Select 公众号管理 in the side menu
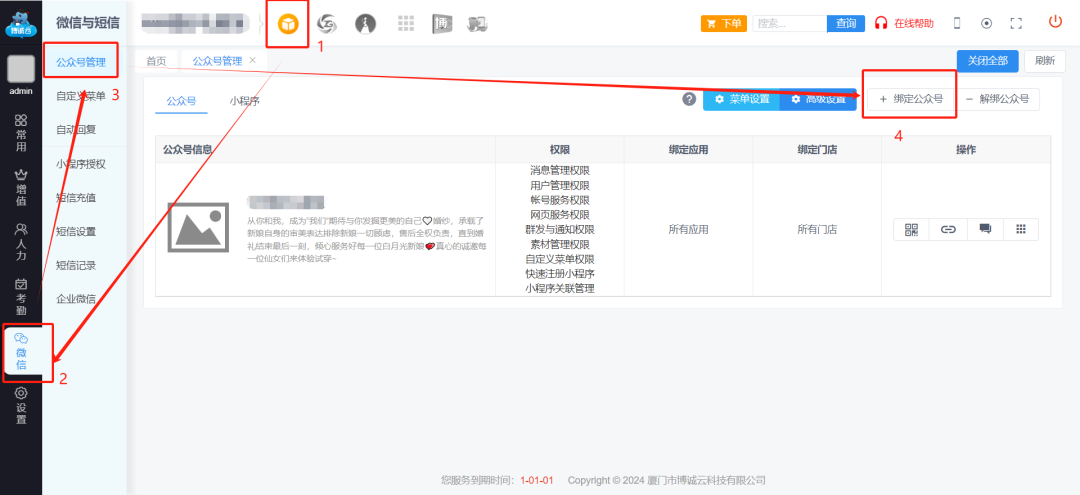The width and height of the screenshot is (1080, 495). (81, 62)
